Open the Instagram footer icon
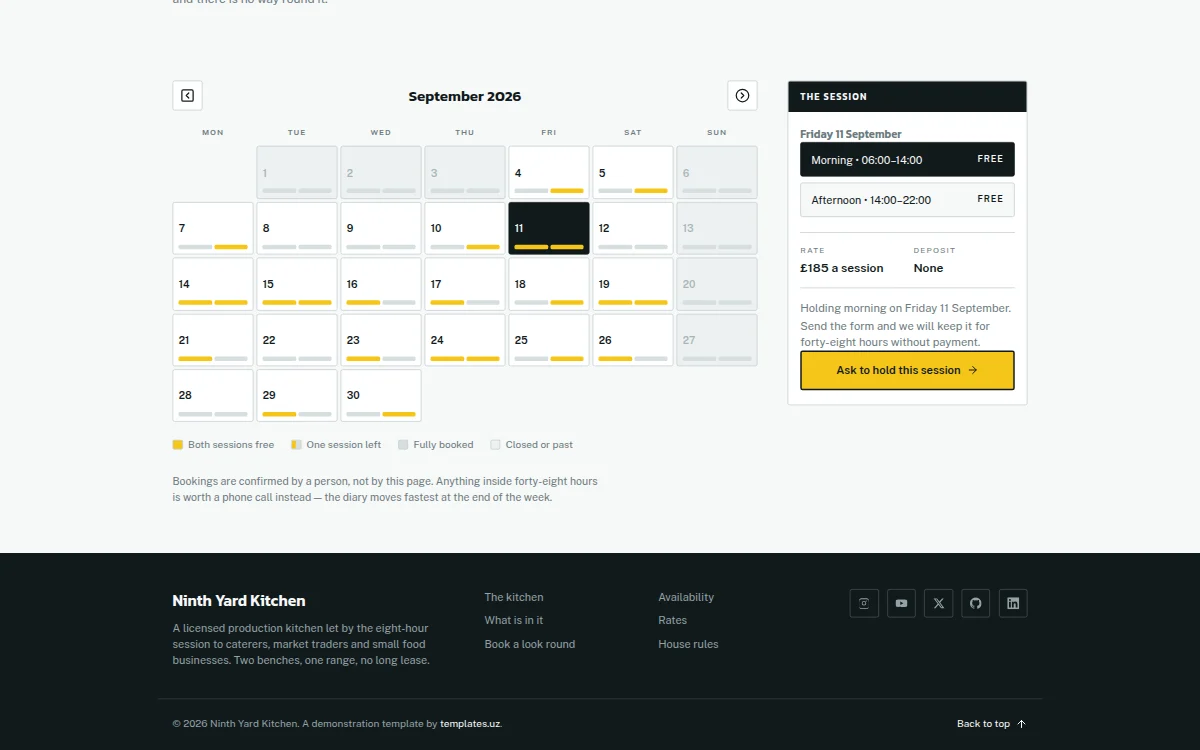1200x750 pixels. pyautogui.click(x=864, y=603)
